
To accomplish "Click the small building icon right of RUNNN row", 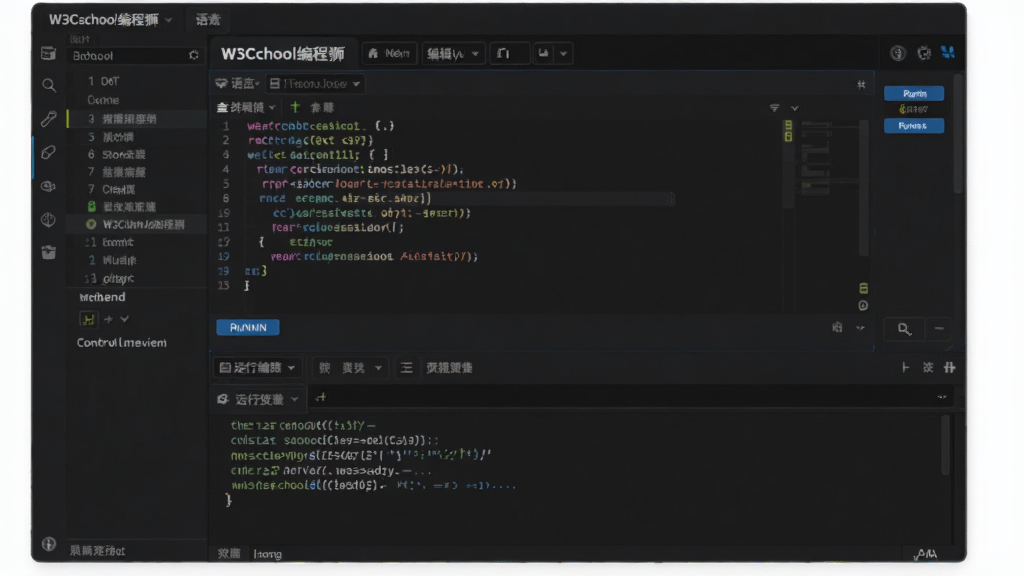I will pyautogui.click(x=837, y=327).
